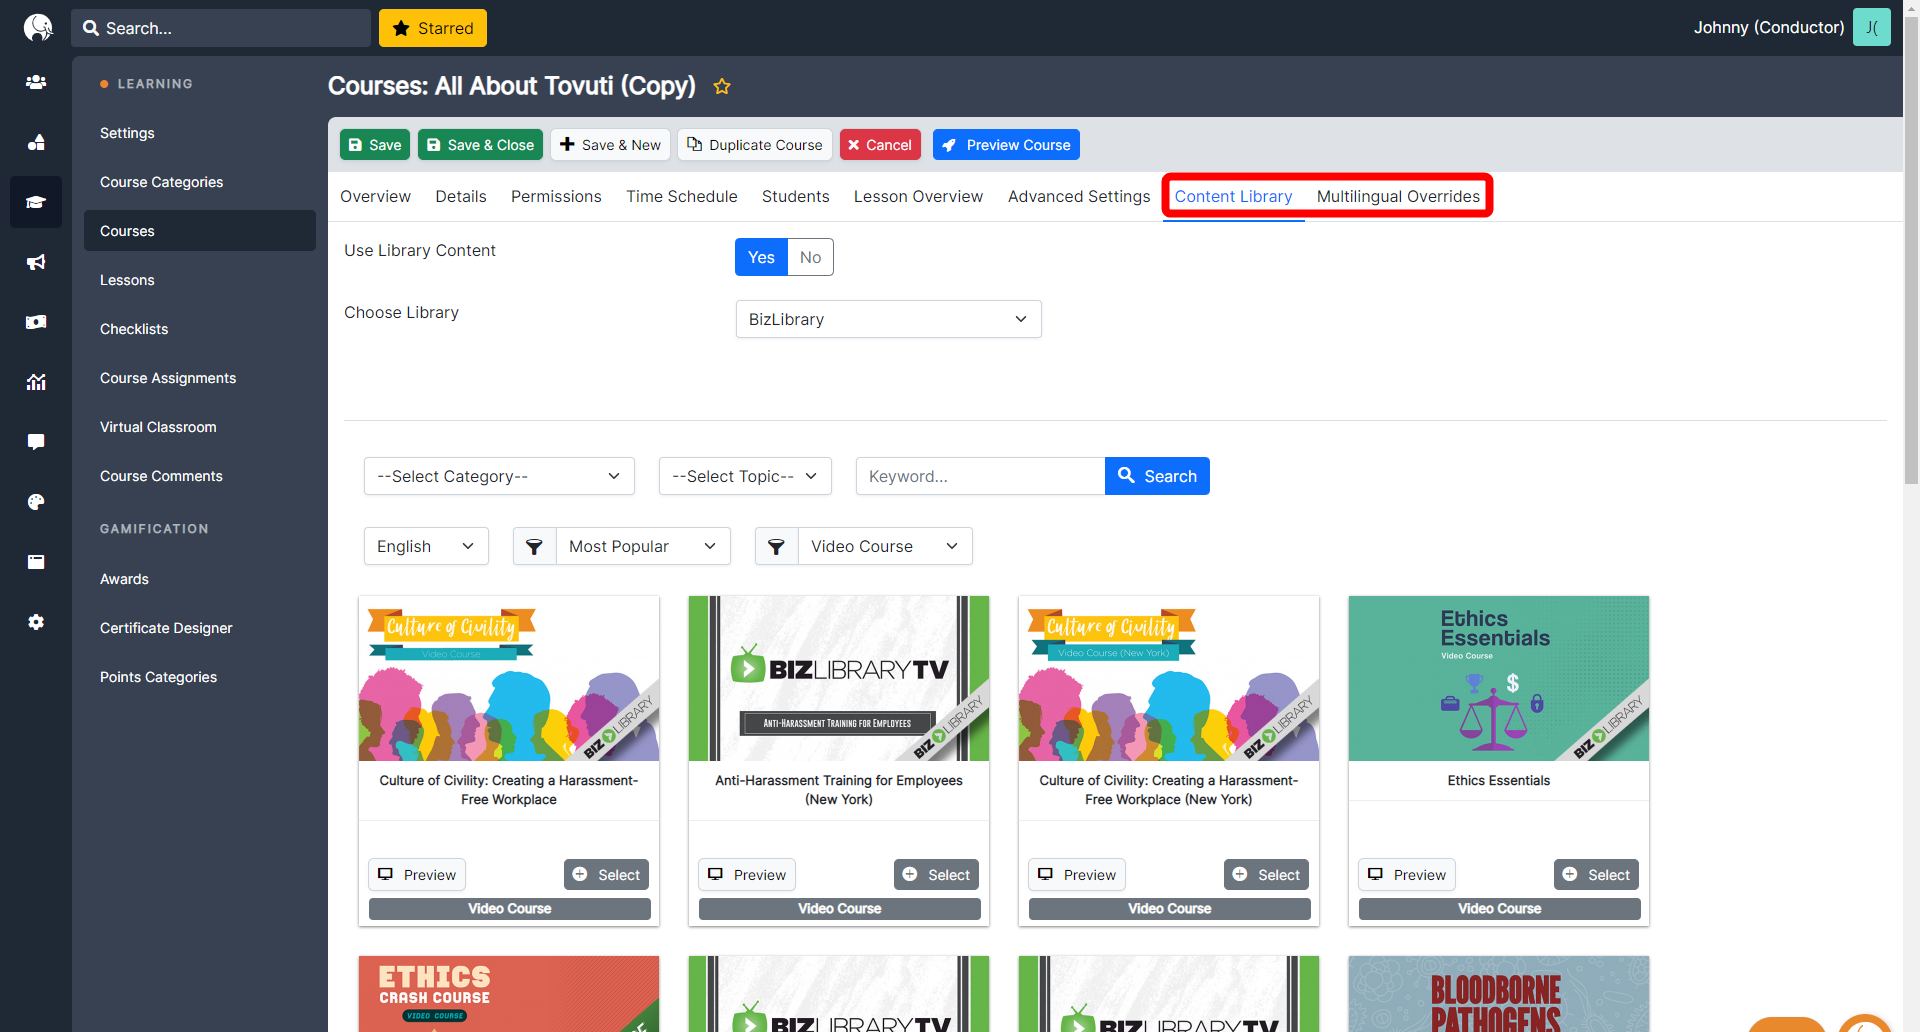Open the Time Schedule tab
The image size is (1920, 1032).
(x=682, y=196)
